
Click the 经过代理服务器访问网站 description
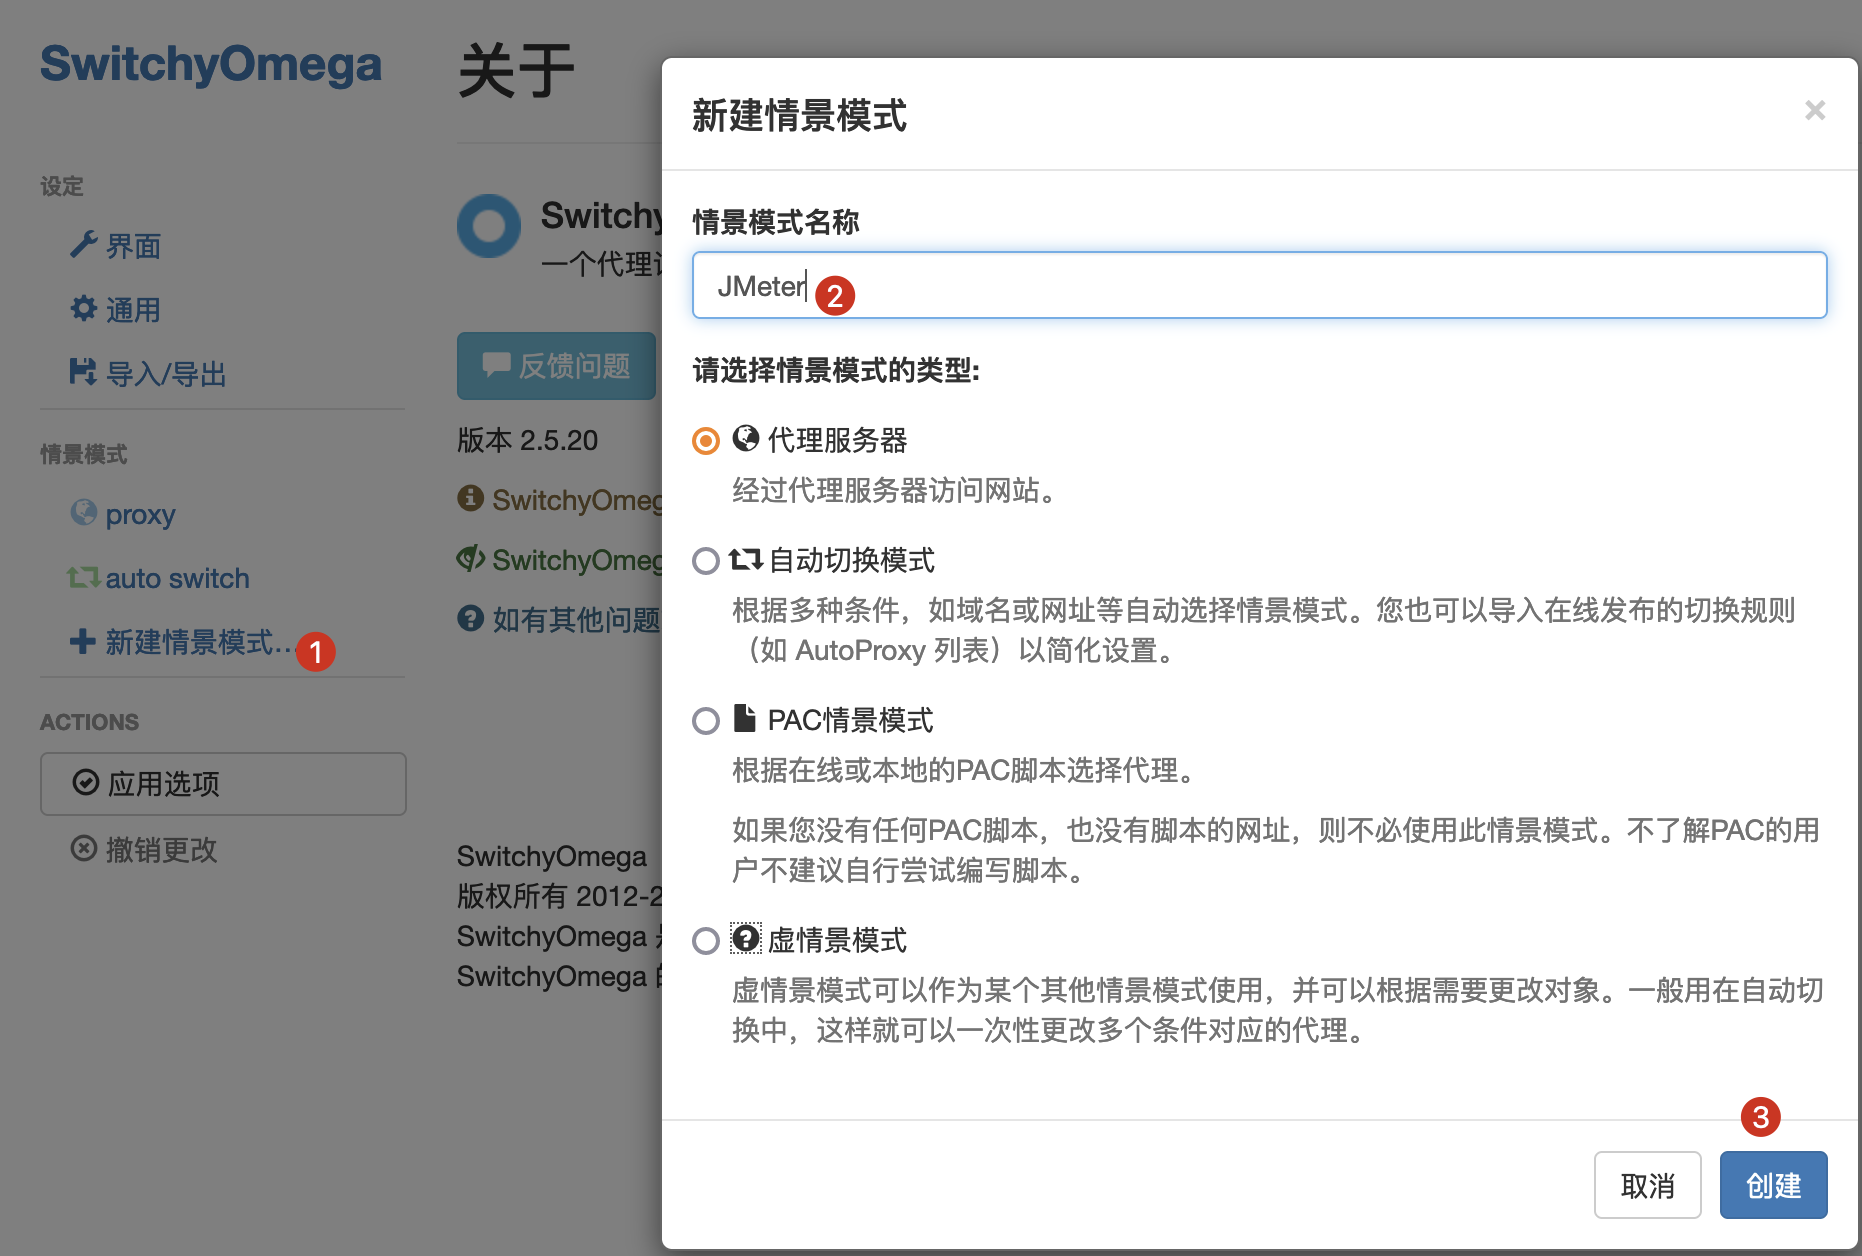896,490
